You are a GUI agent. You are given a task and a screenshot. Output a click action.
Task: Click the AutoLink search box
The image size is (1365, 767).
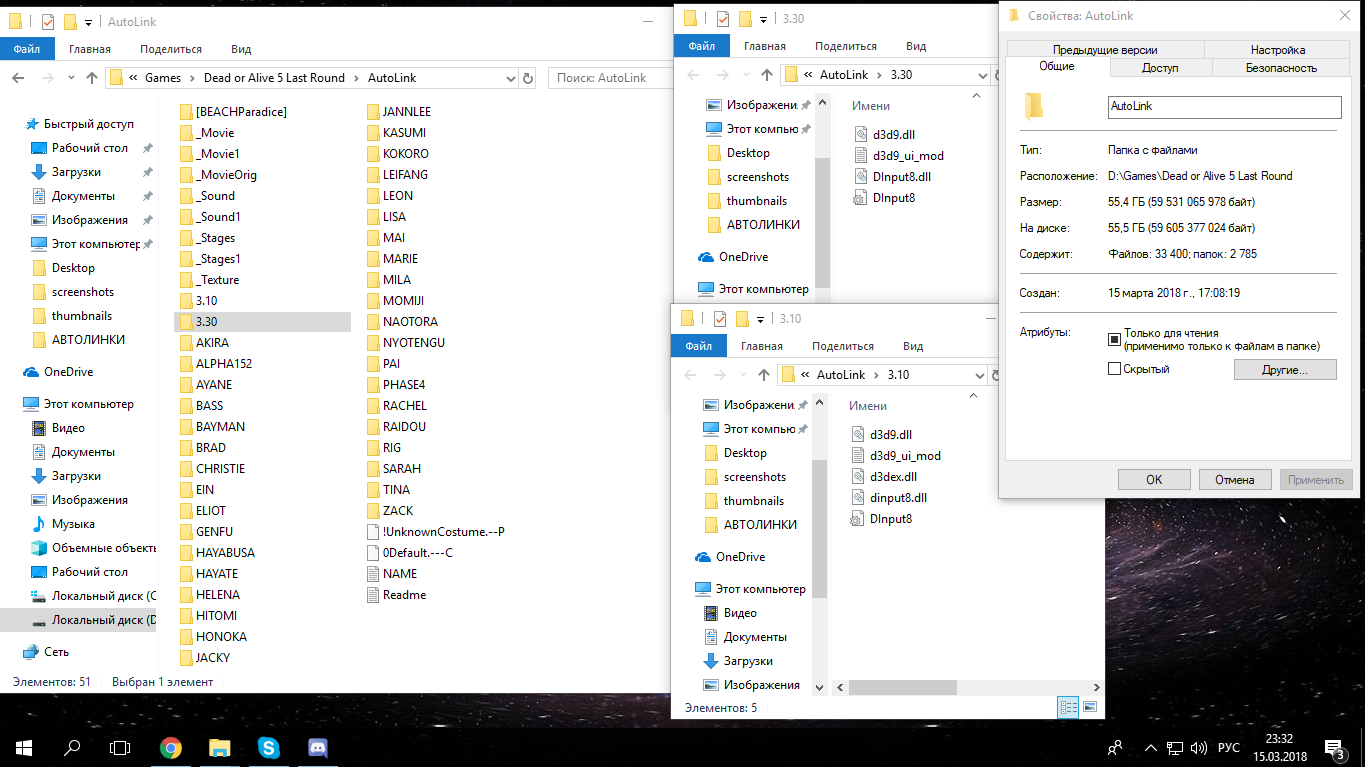[609, 78]
